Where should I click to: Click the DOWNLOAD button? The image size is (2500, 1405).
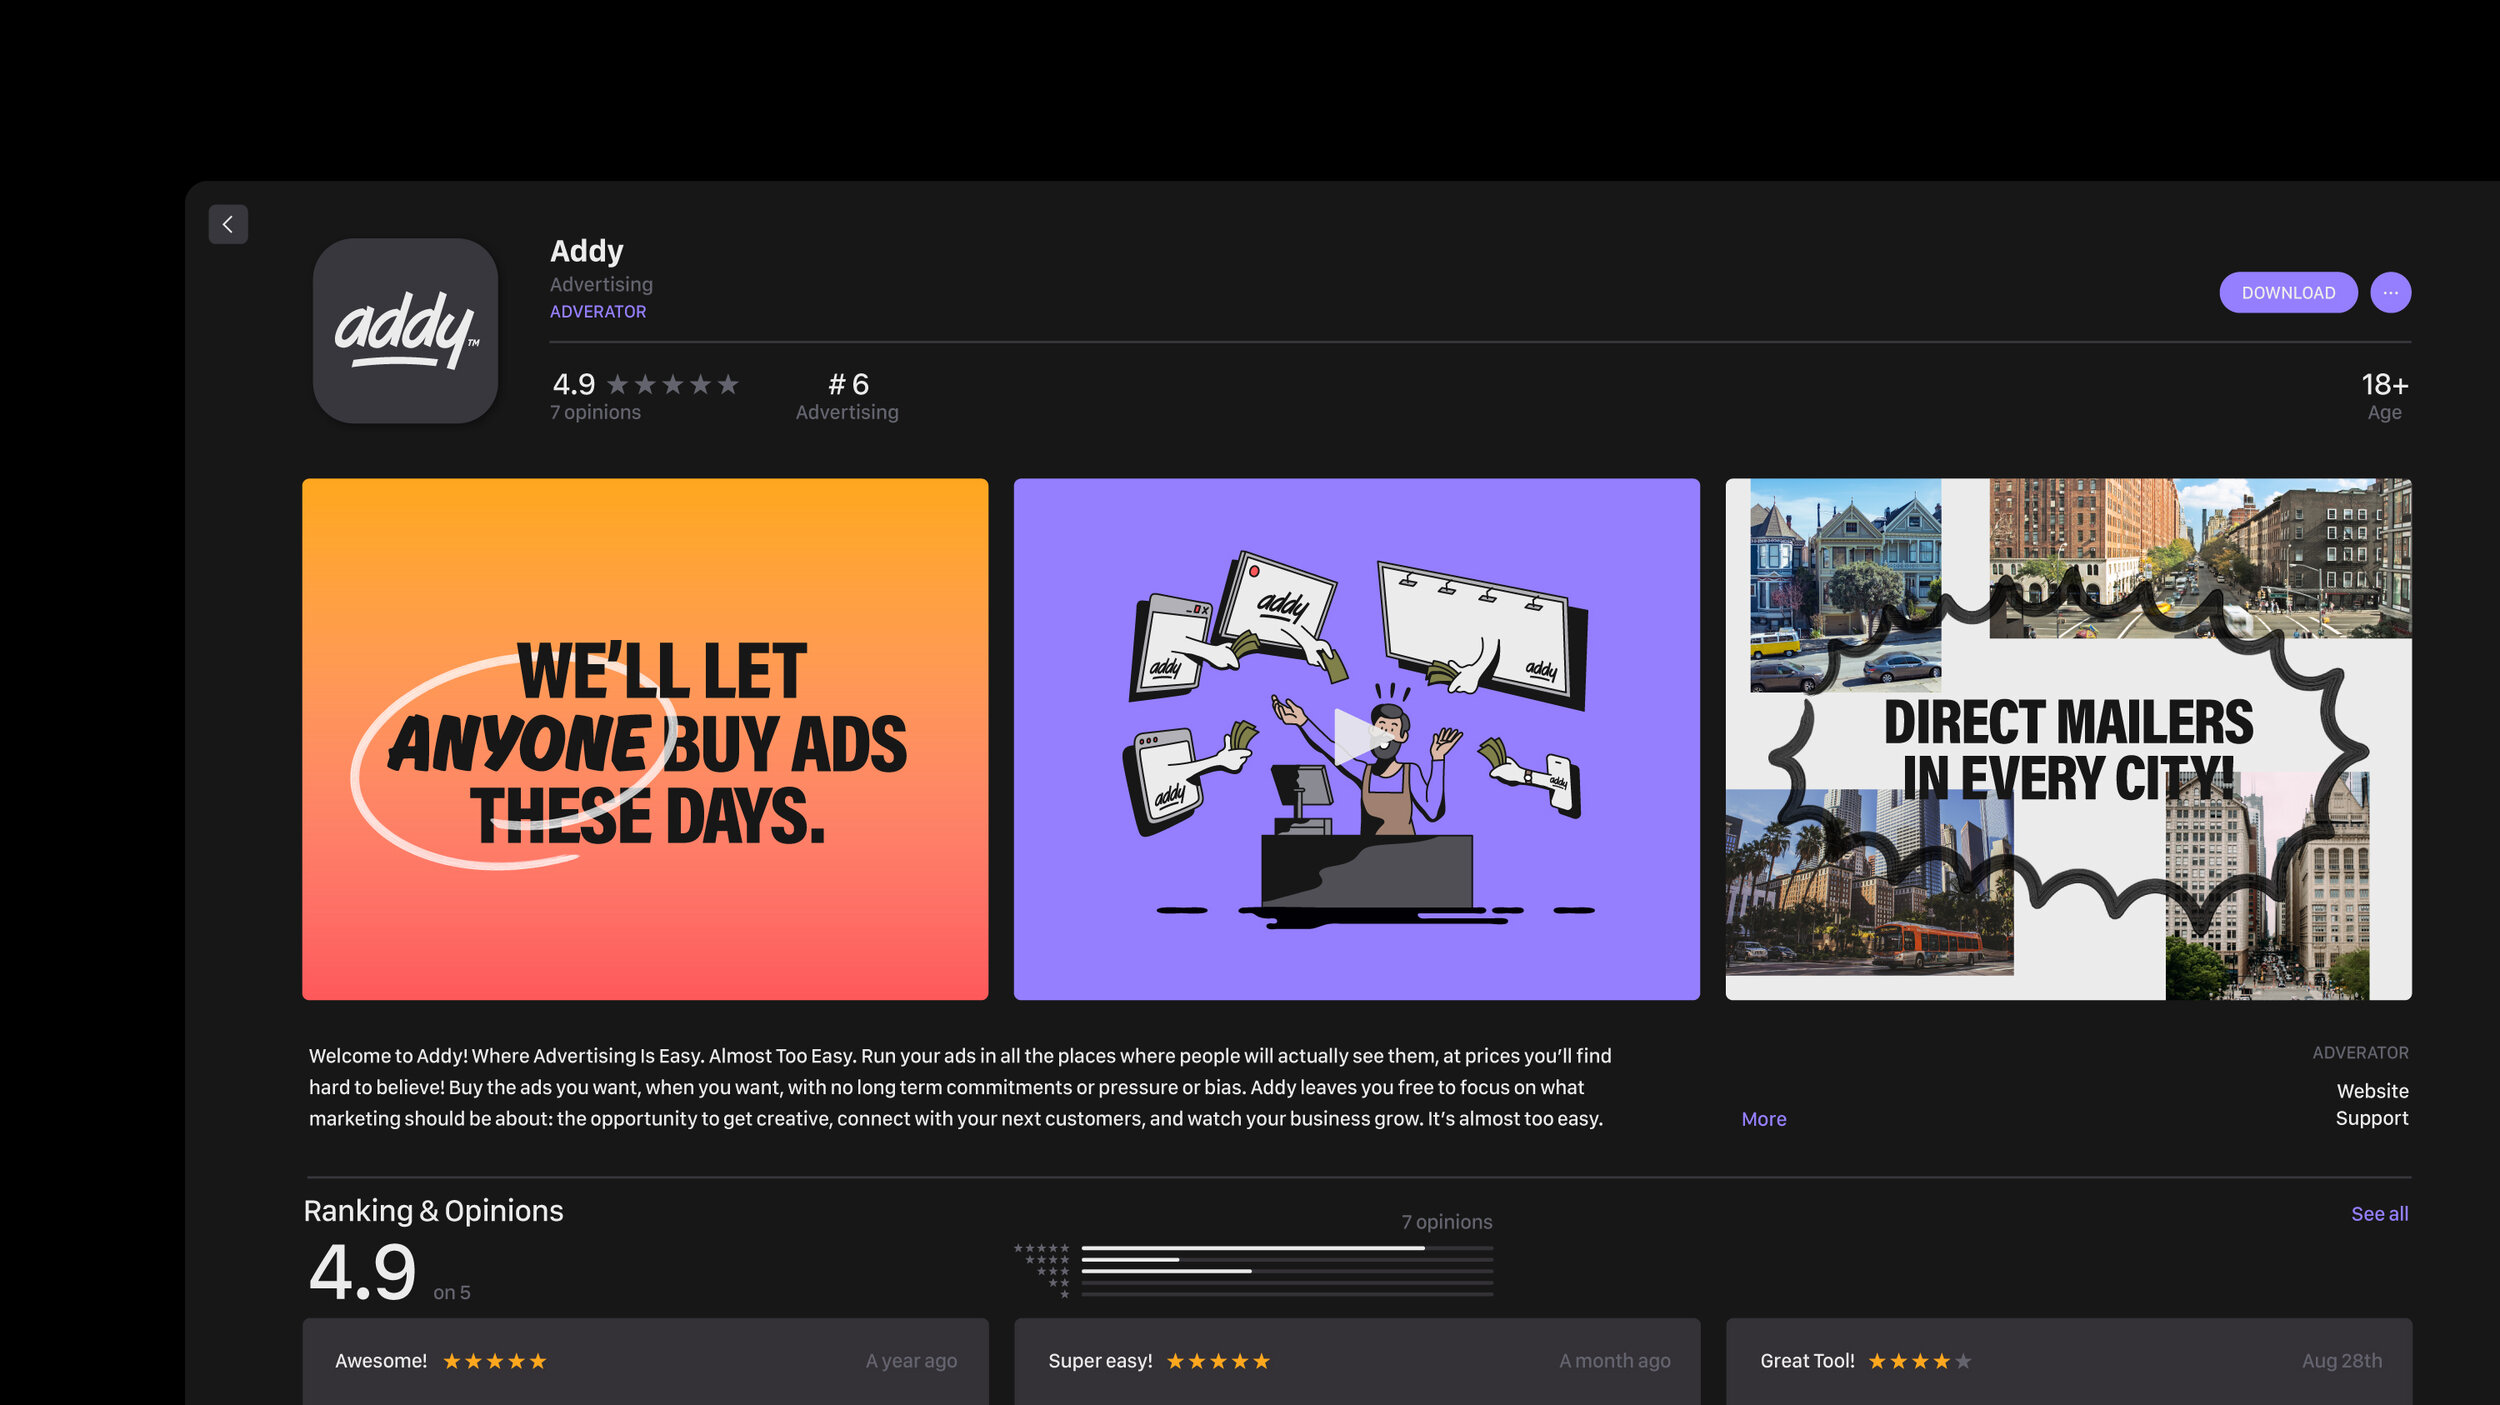(2288, 293)
